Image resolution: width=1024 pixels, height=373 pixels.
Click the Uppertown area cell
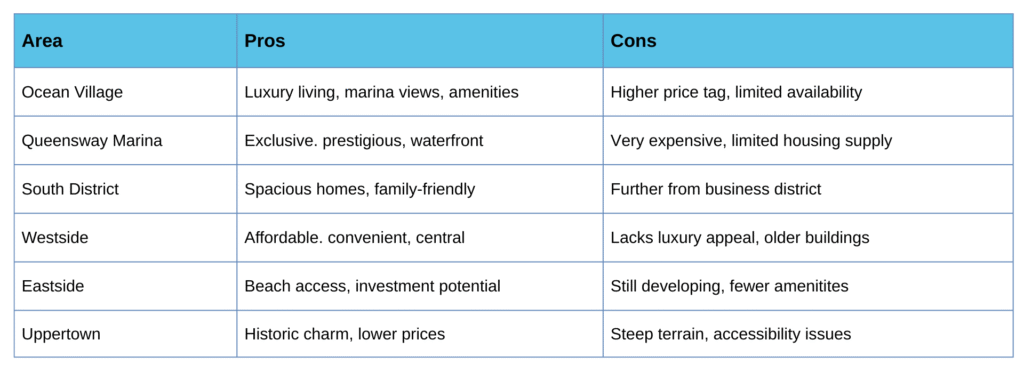[125, 334]
